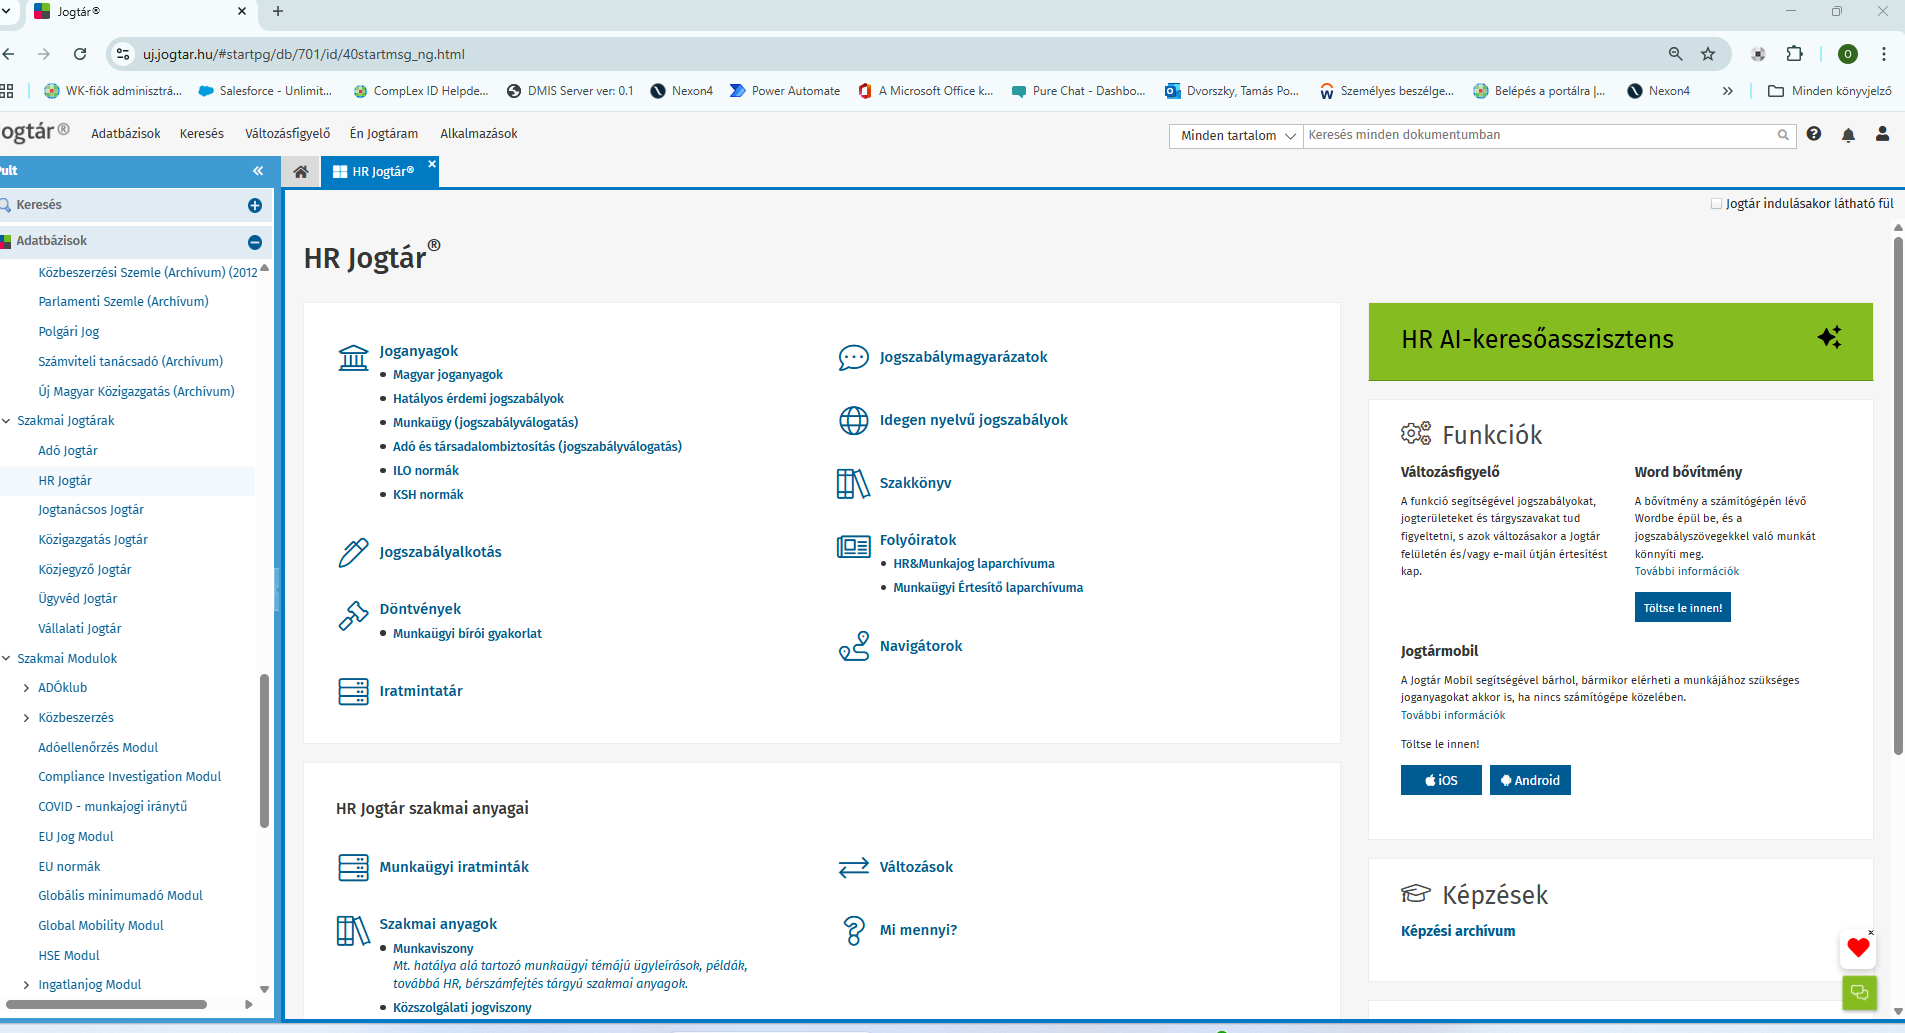The width and height of the screenshot is (1905, 1033).
Task: Click the 'Töltse le innen!' button
Action: 1682,608
